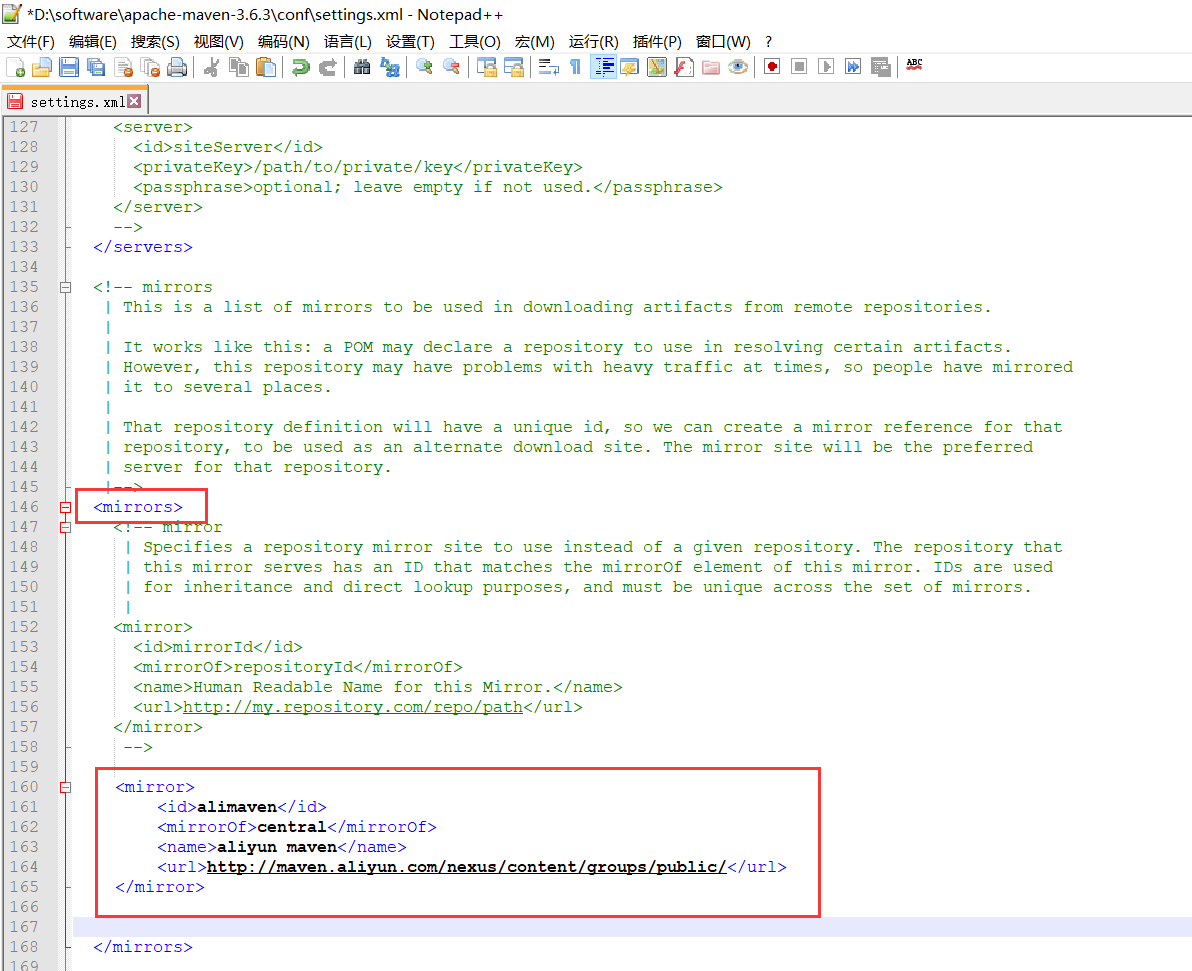Click the ABC spell check icon

[915, 66]
